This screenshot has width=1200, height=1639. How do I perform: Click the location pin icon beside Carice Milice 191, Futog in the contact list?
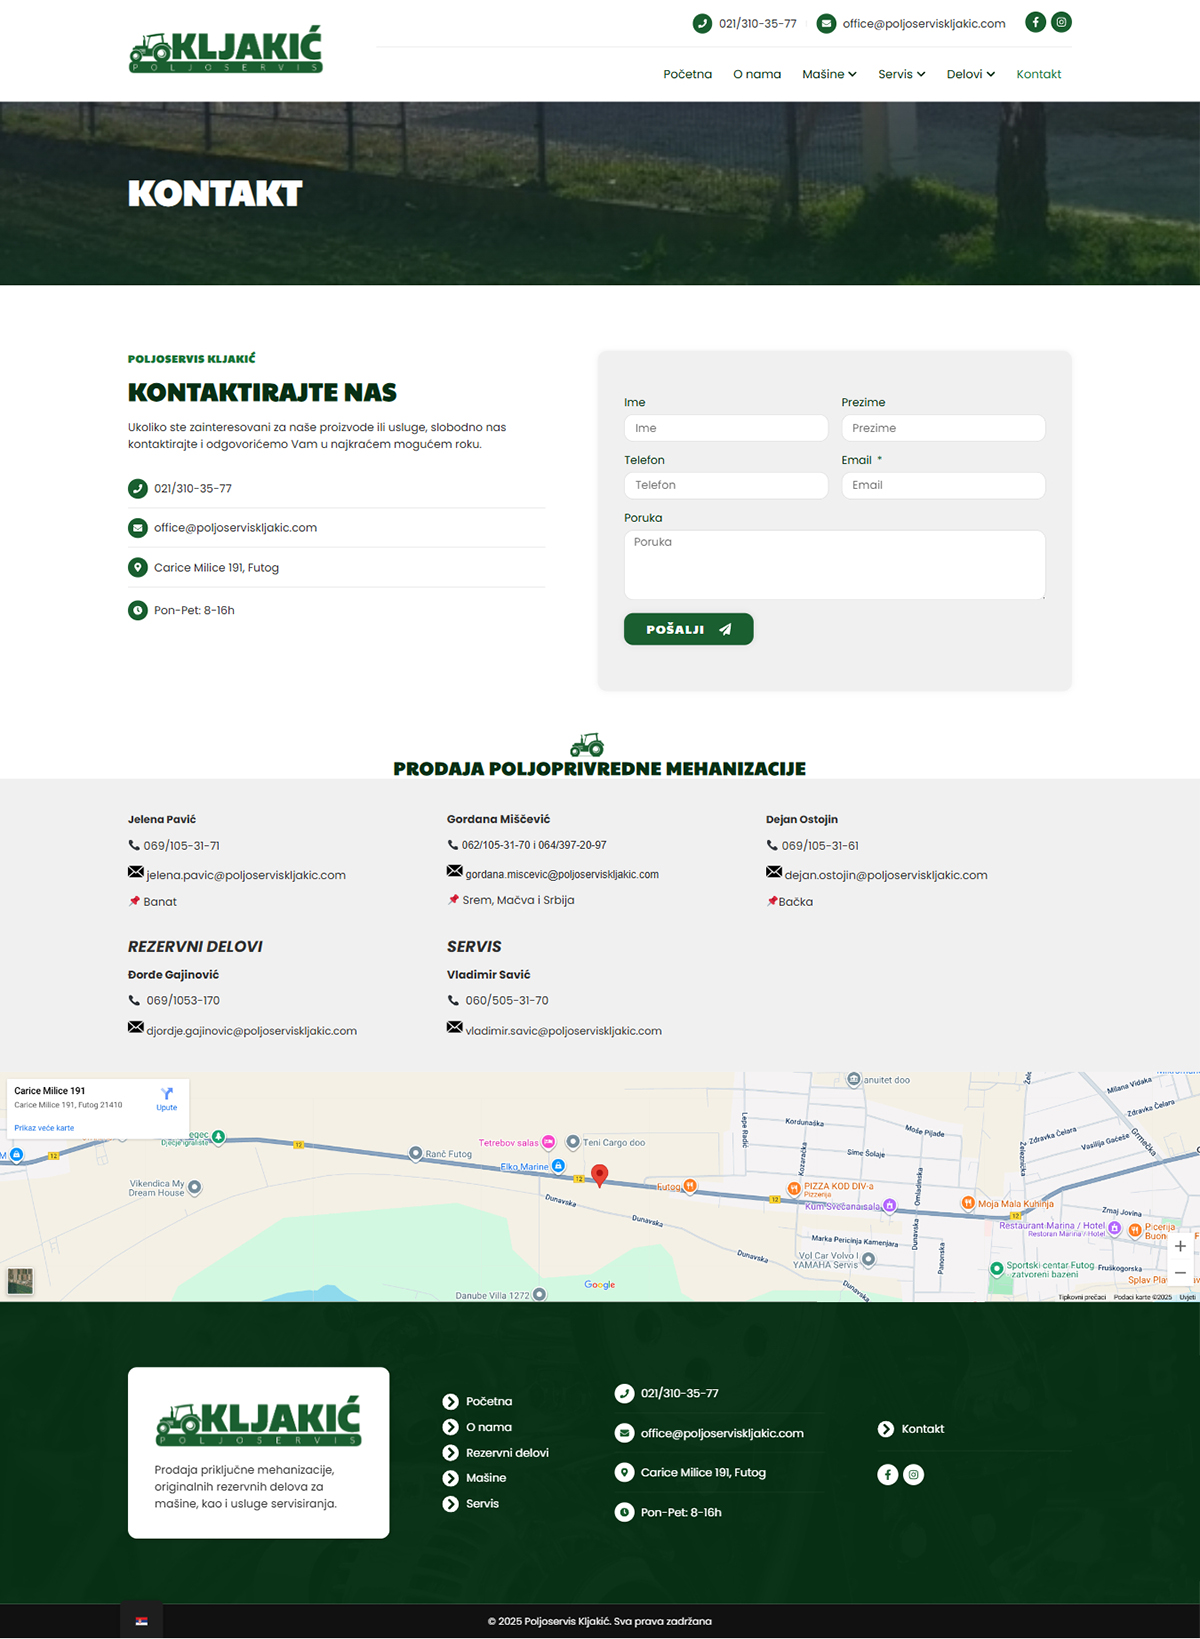coord(138,568)
